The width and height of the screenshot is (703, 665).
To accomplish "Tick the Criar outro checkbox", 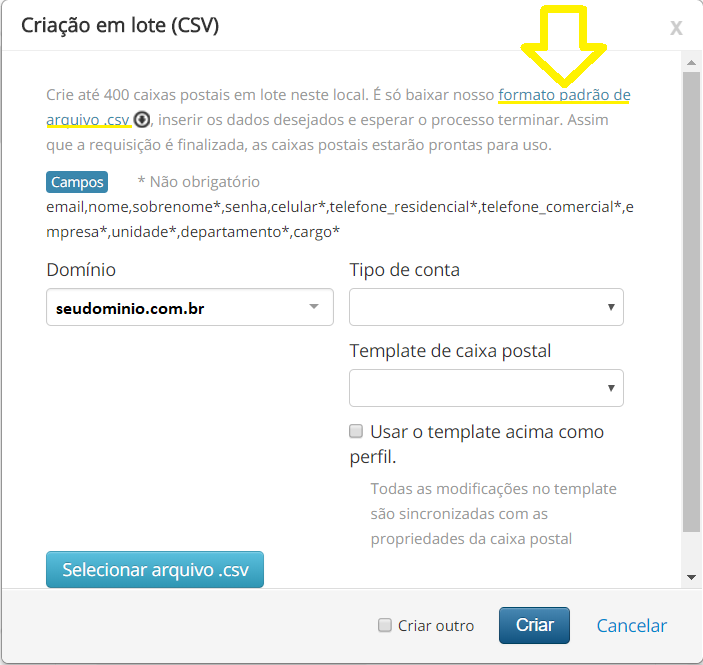I will [385, 625].
